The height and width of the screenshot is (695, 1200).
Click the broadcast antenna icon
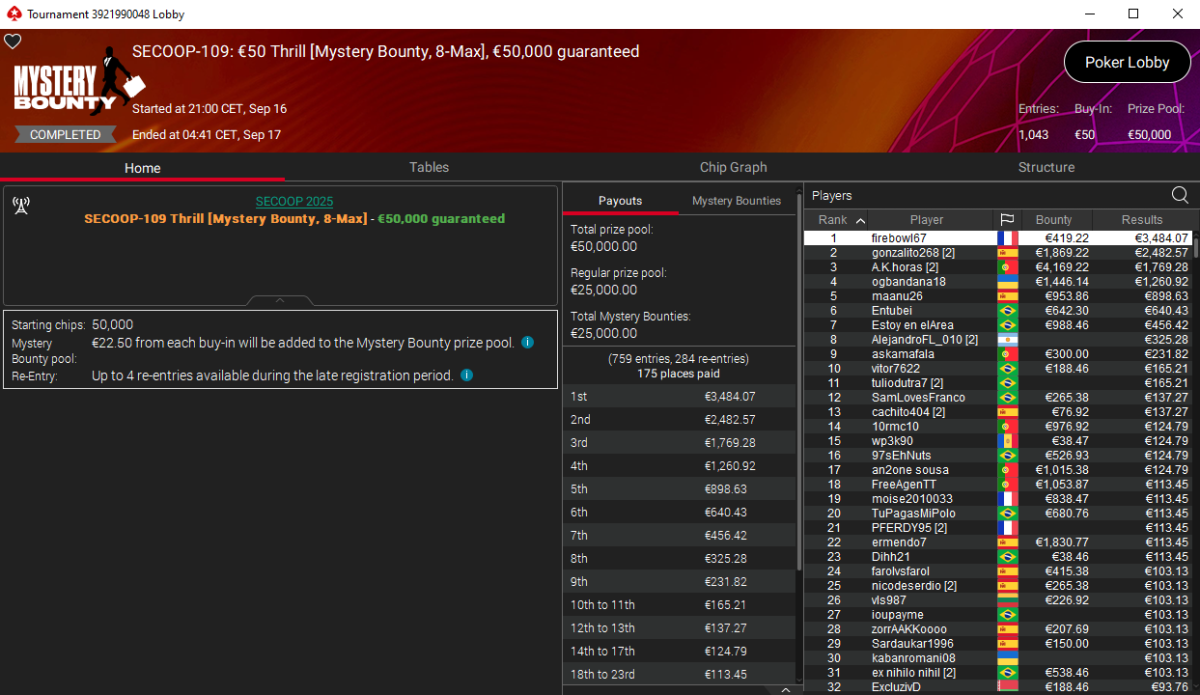(x=21, y=205)
